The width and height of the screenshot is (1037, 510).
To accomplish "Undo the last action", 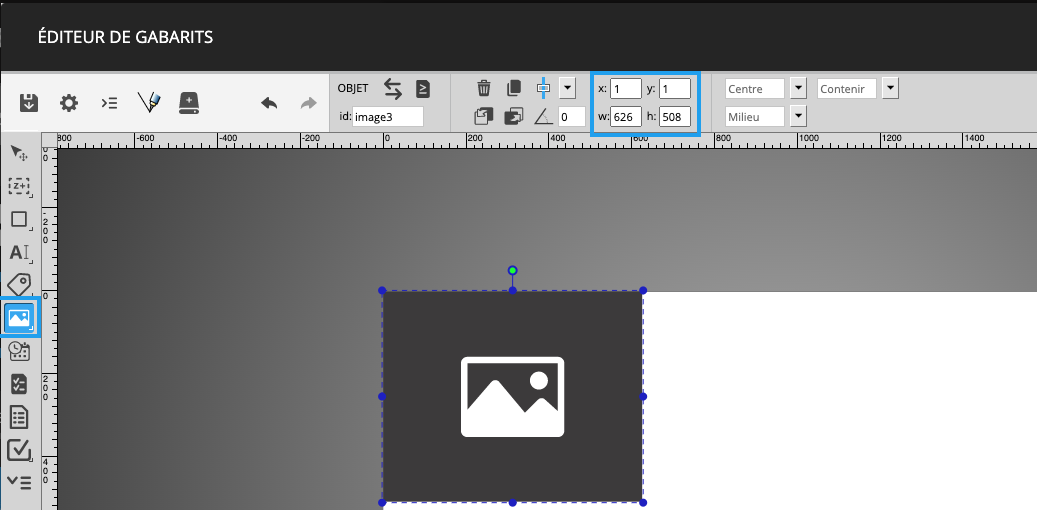I will tap(269, 103).
